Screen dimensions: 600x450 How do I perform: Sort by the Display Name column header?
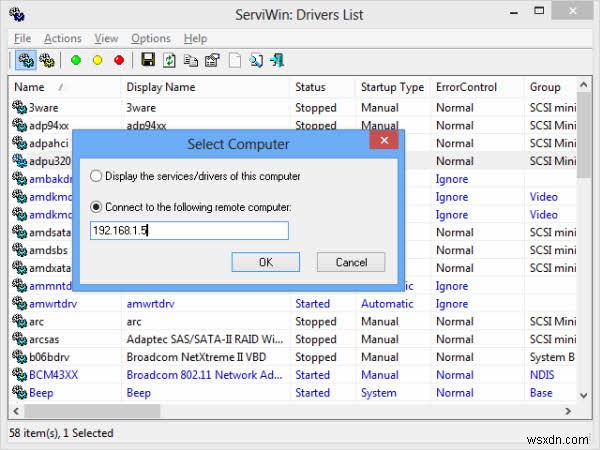[x=205, y=87]
